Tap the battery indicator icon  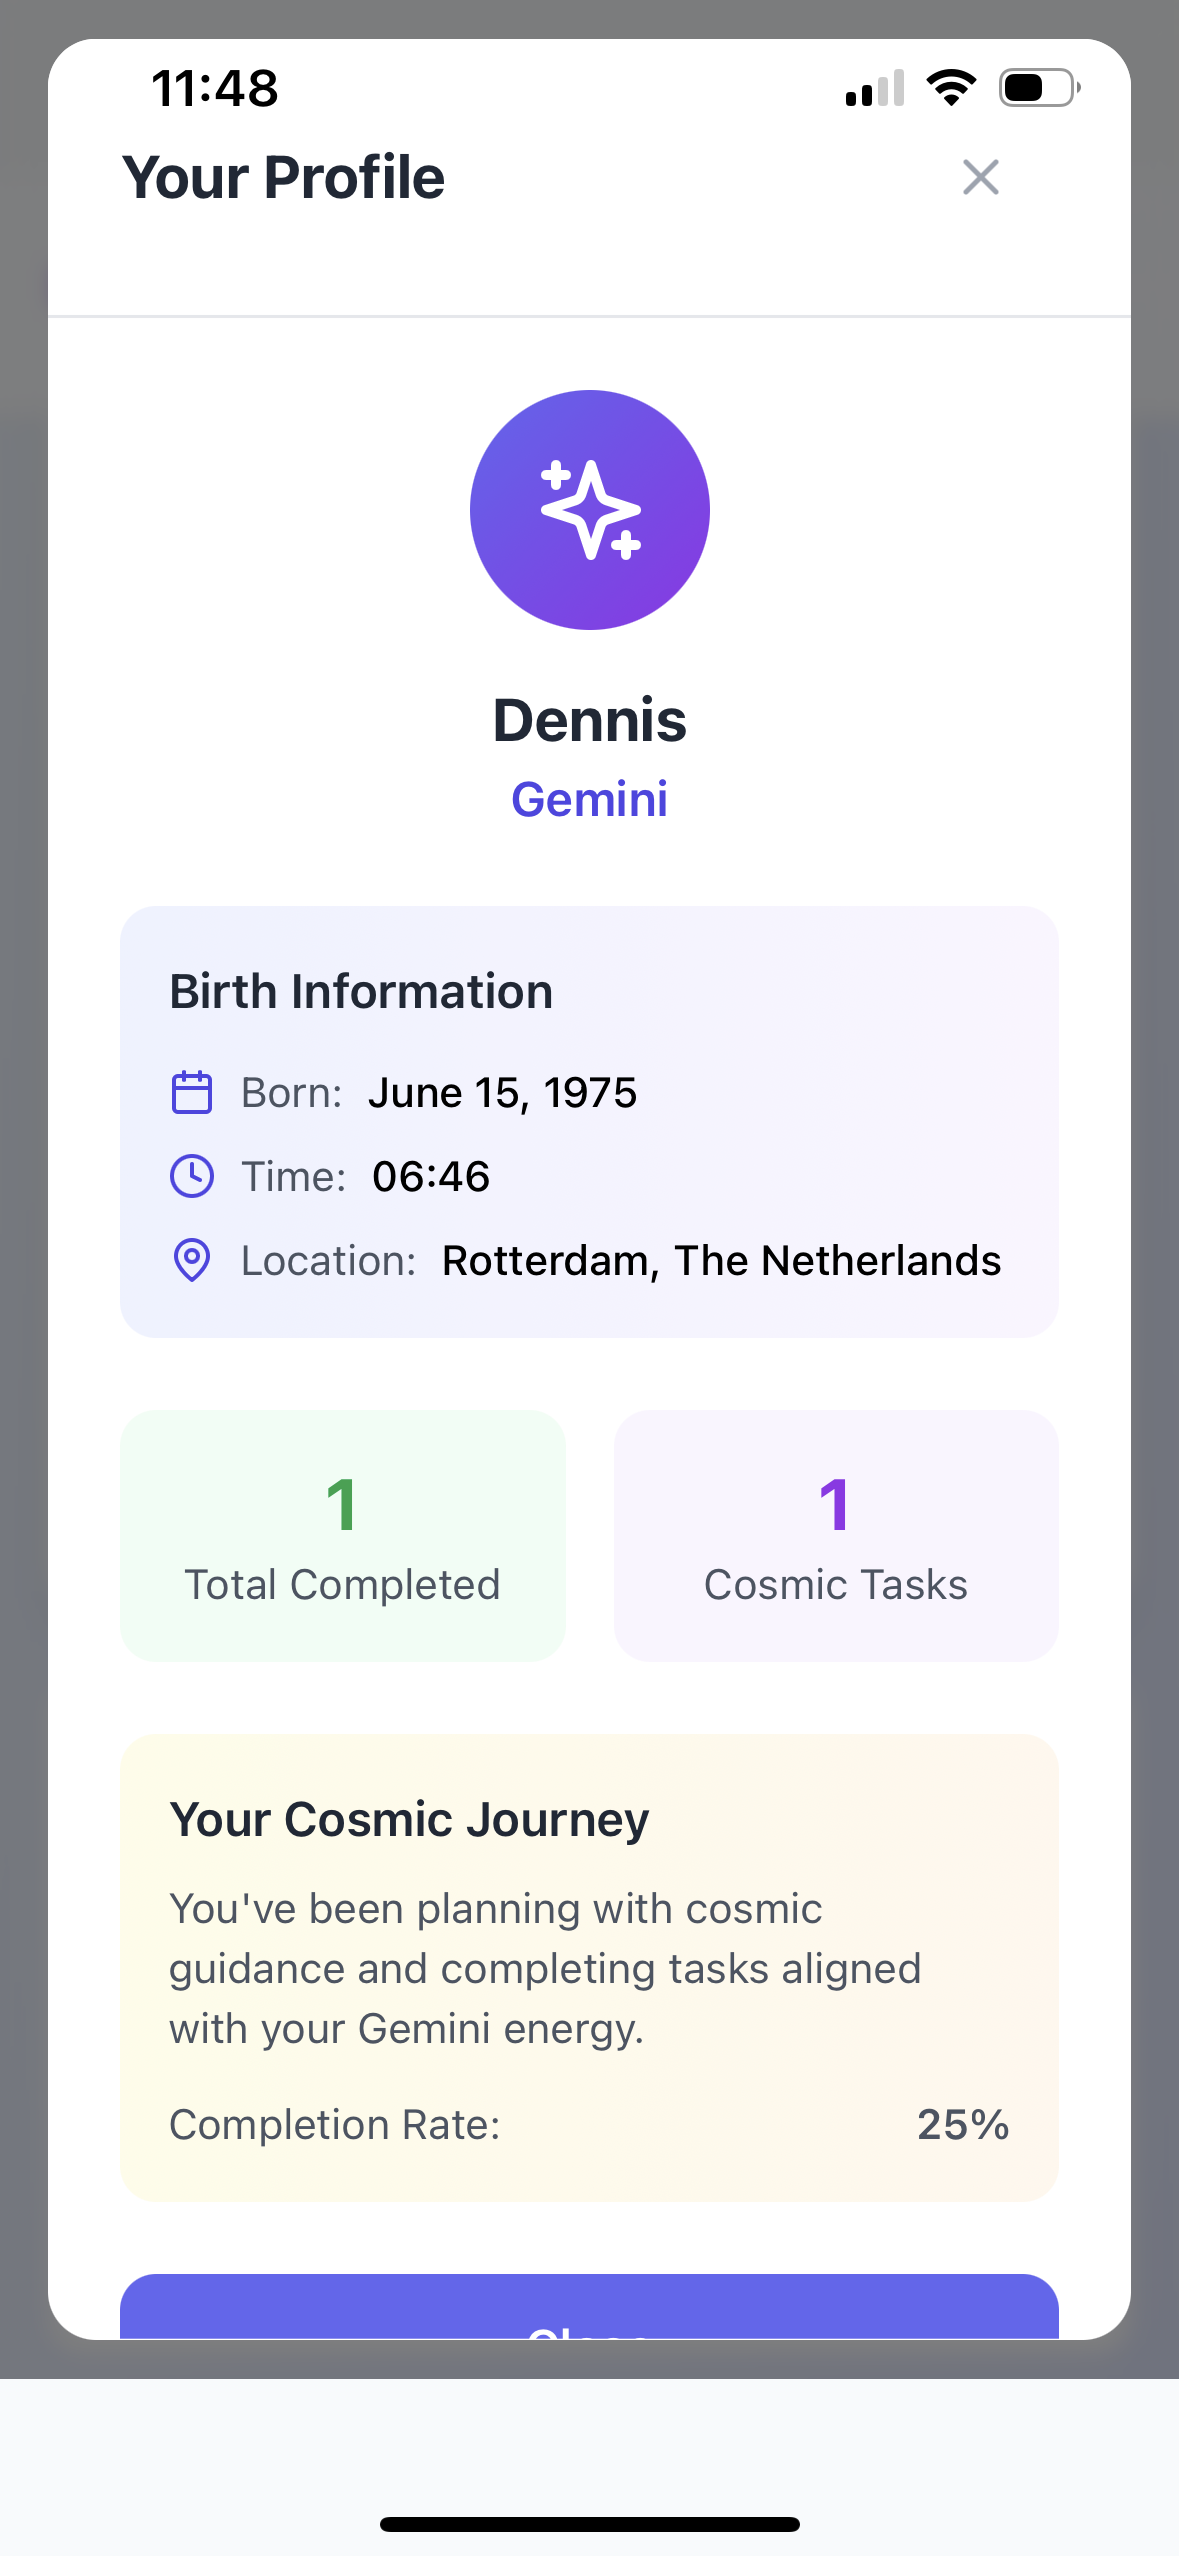coord(1040,88)
